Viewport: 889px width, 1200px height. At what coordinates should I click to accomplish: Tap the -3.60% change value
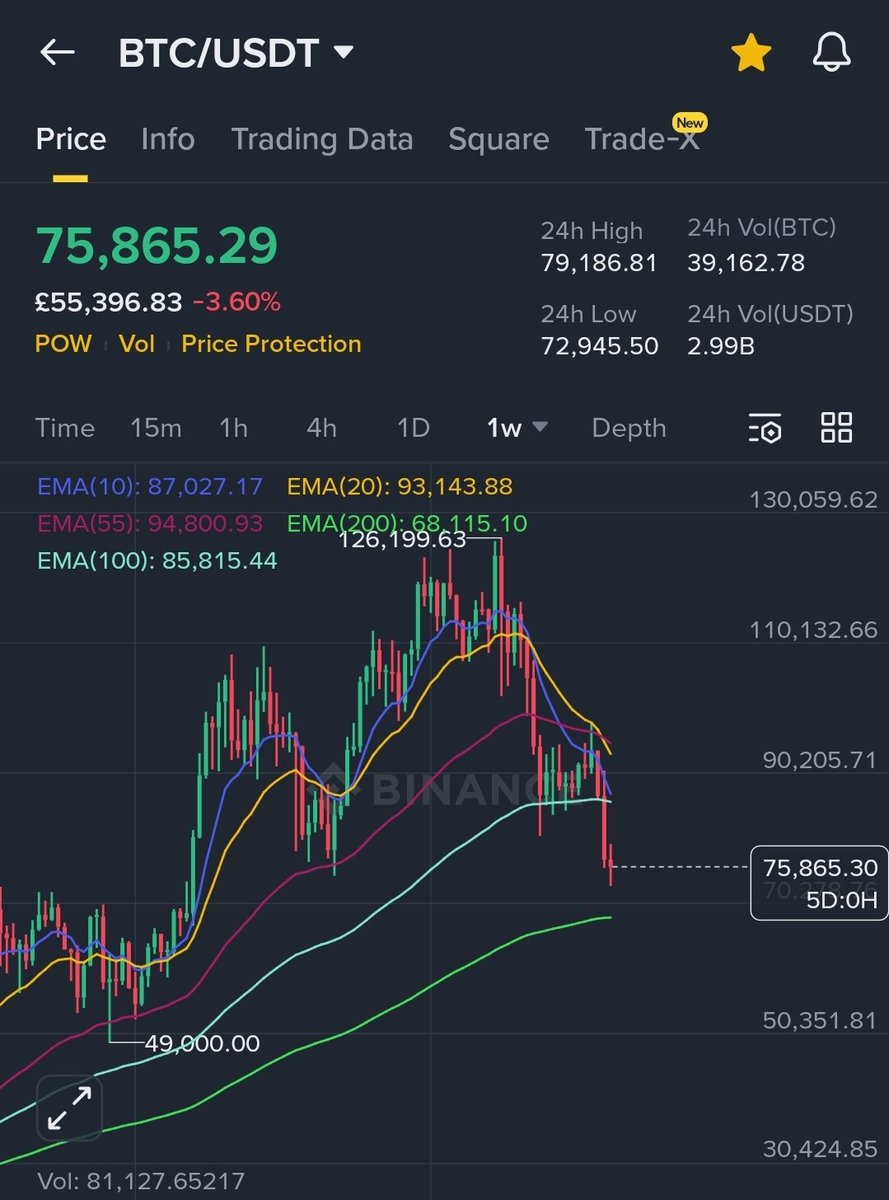[x=237, y=301]
